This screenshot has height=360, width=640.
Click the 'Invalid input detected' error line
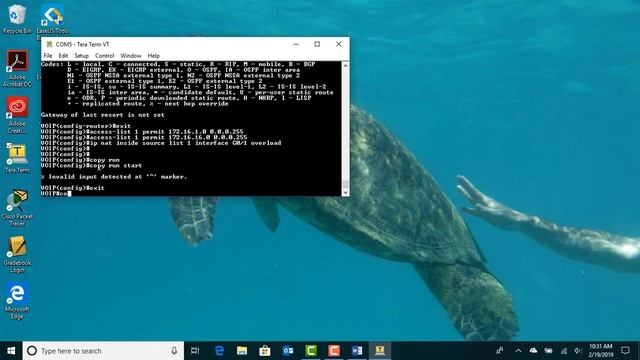(x=114, y=177)
